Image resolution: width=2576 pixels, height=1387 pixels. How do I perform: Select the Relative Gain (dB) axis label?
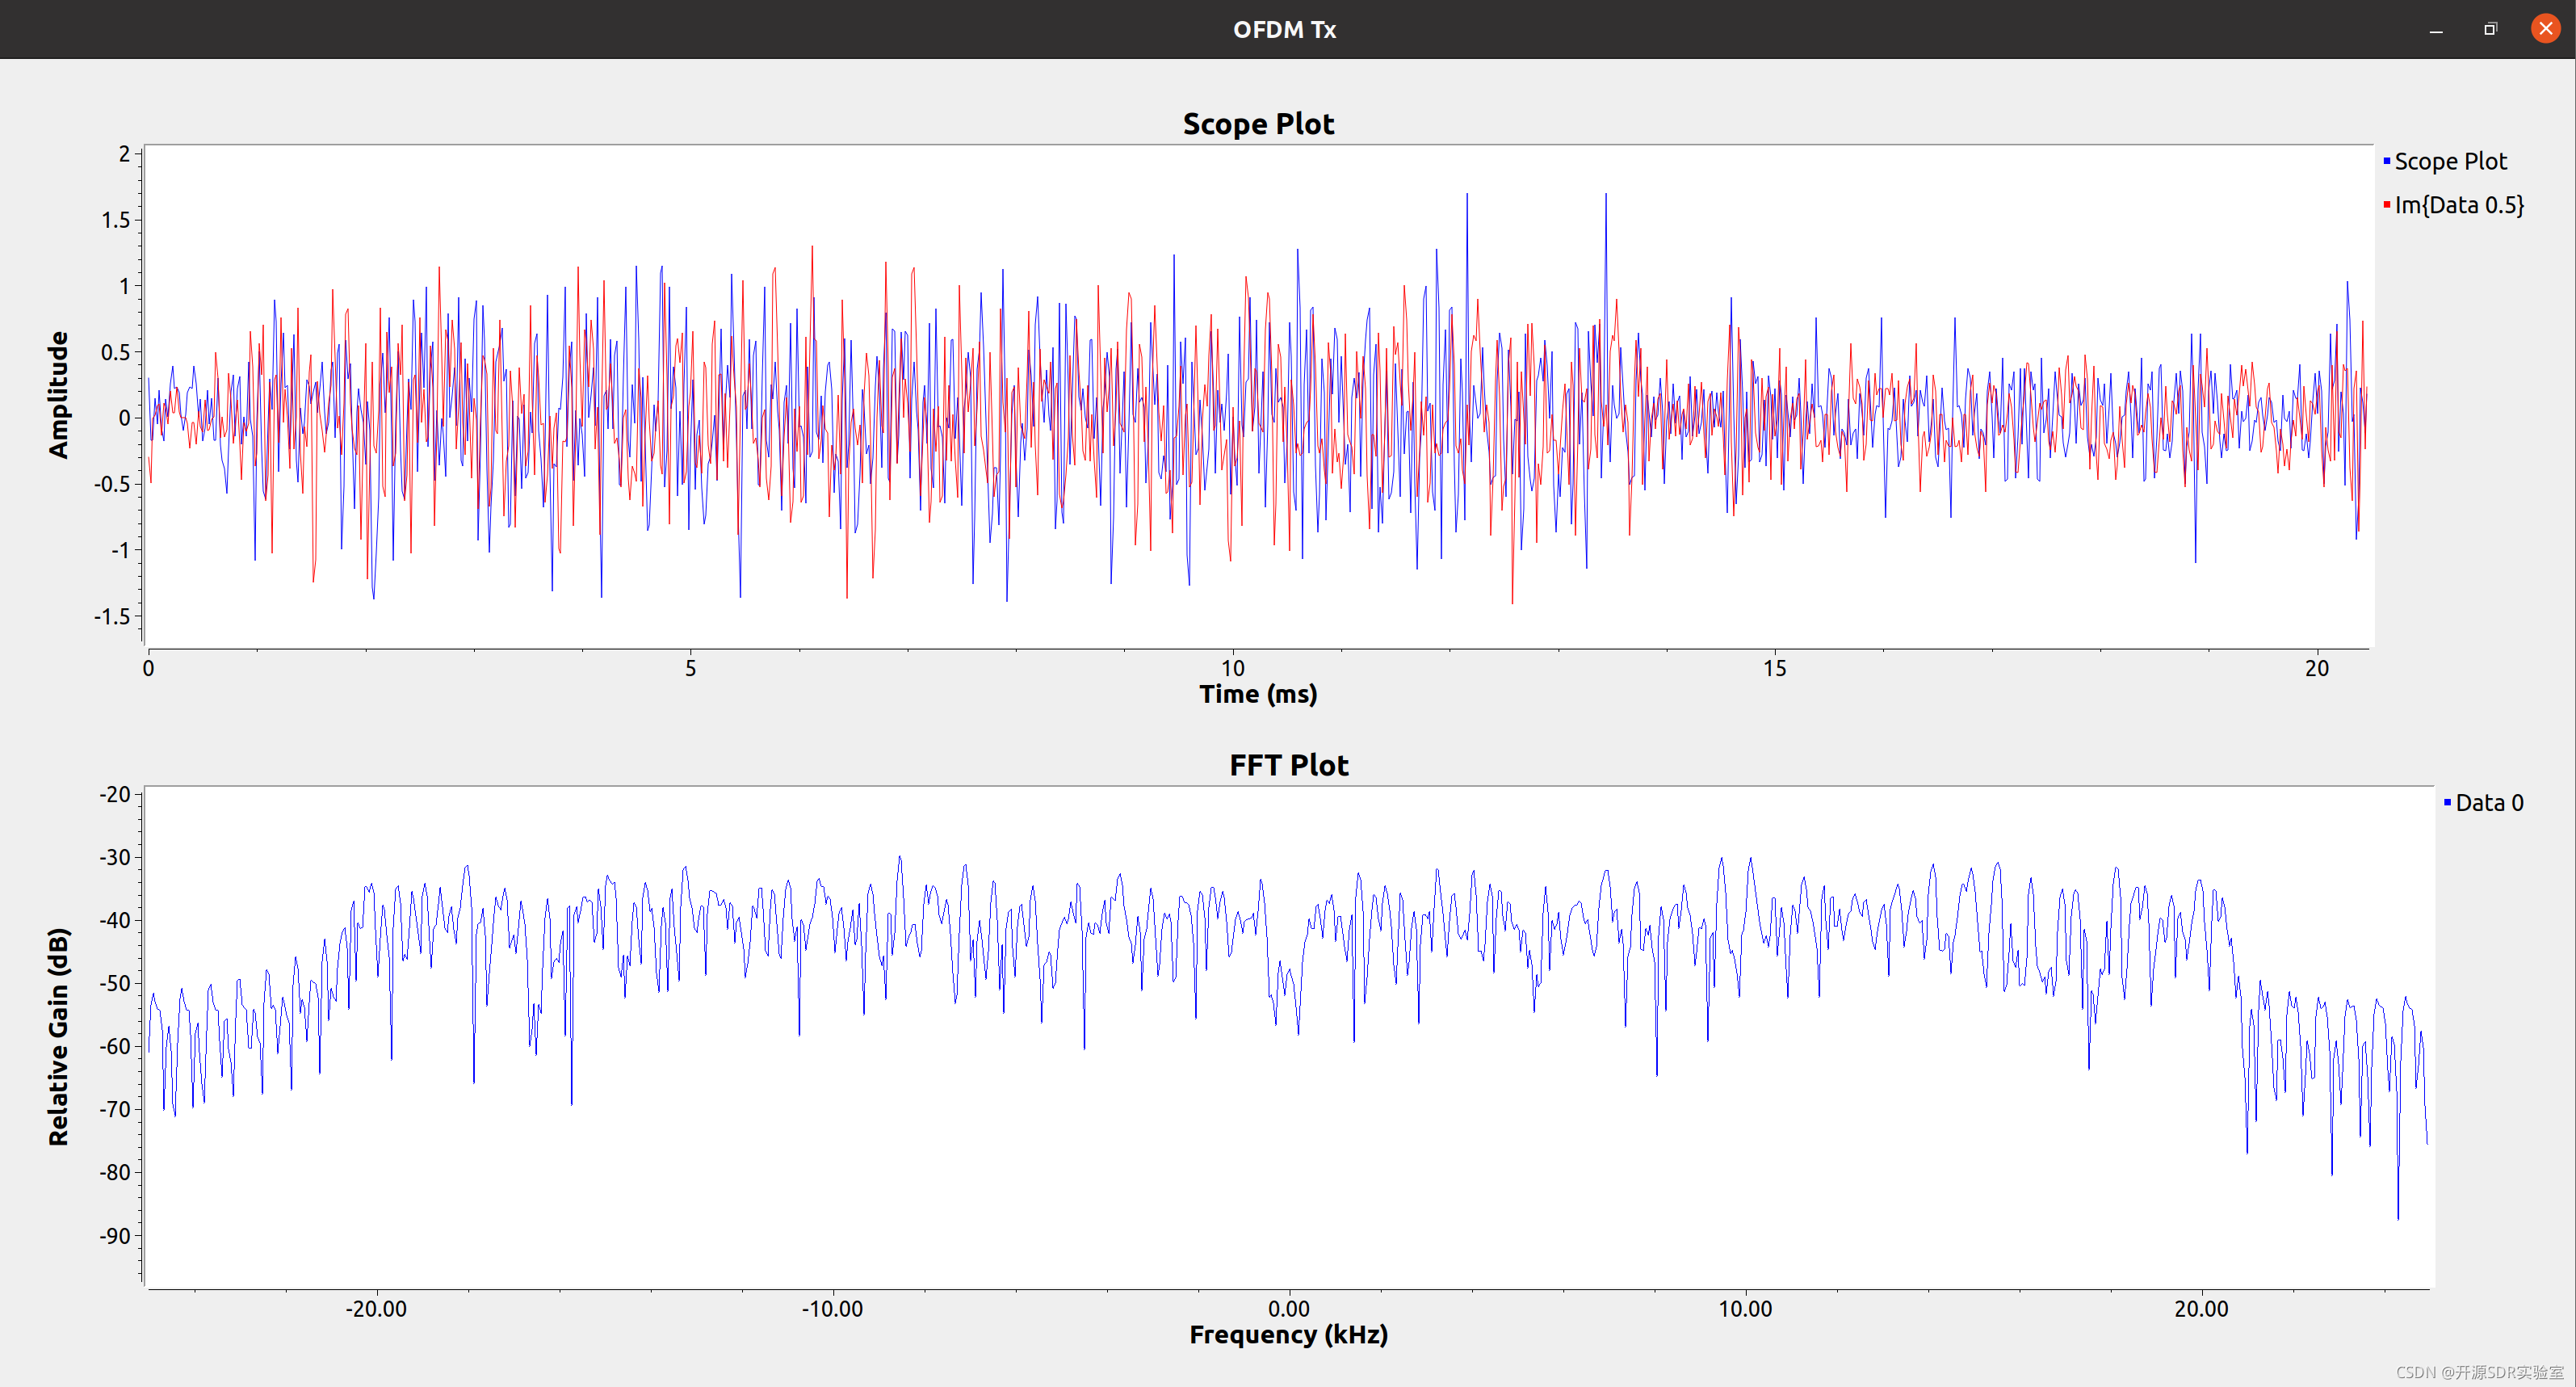[x=59, y=1036]
